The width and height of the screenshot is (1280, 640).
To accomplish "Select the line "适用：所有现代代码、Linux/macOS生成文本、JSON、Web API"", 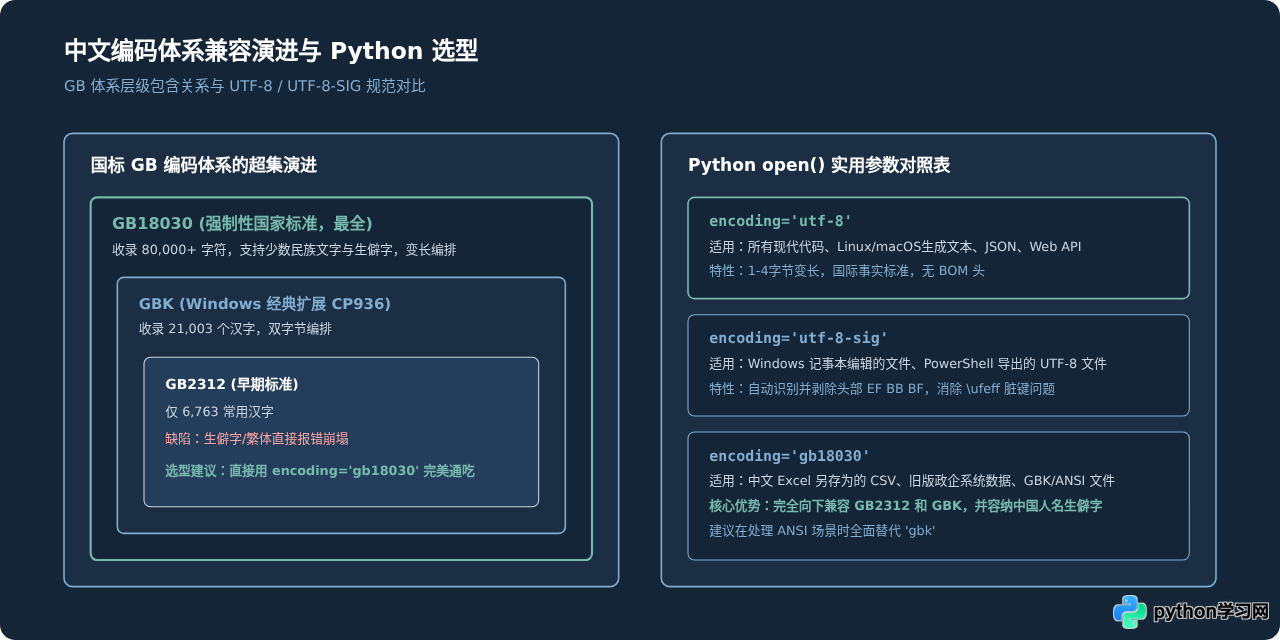I will 895,246.
